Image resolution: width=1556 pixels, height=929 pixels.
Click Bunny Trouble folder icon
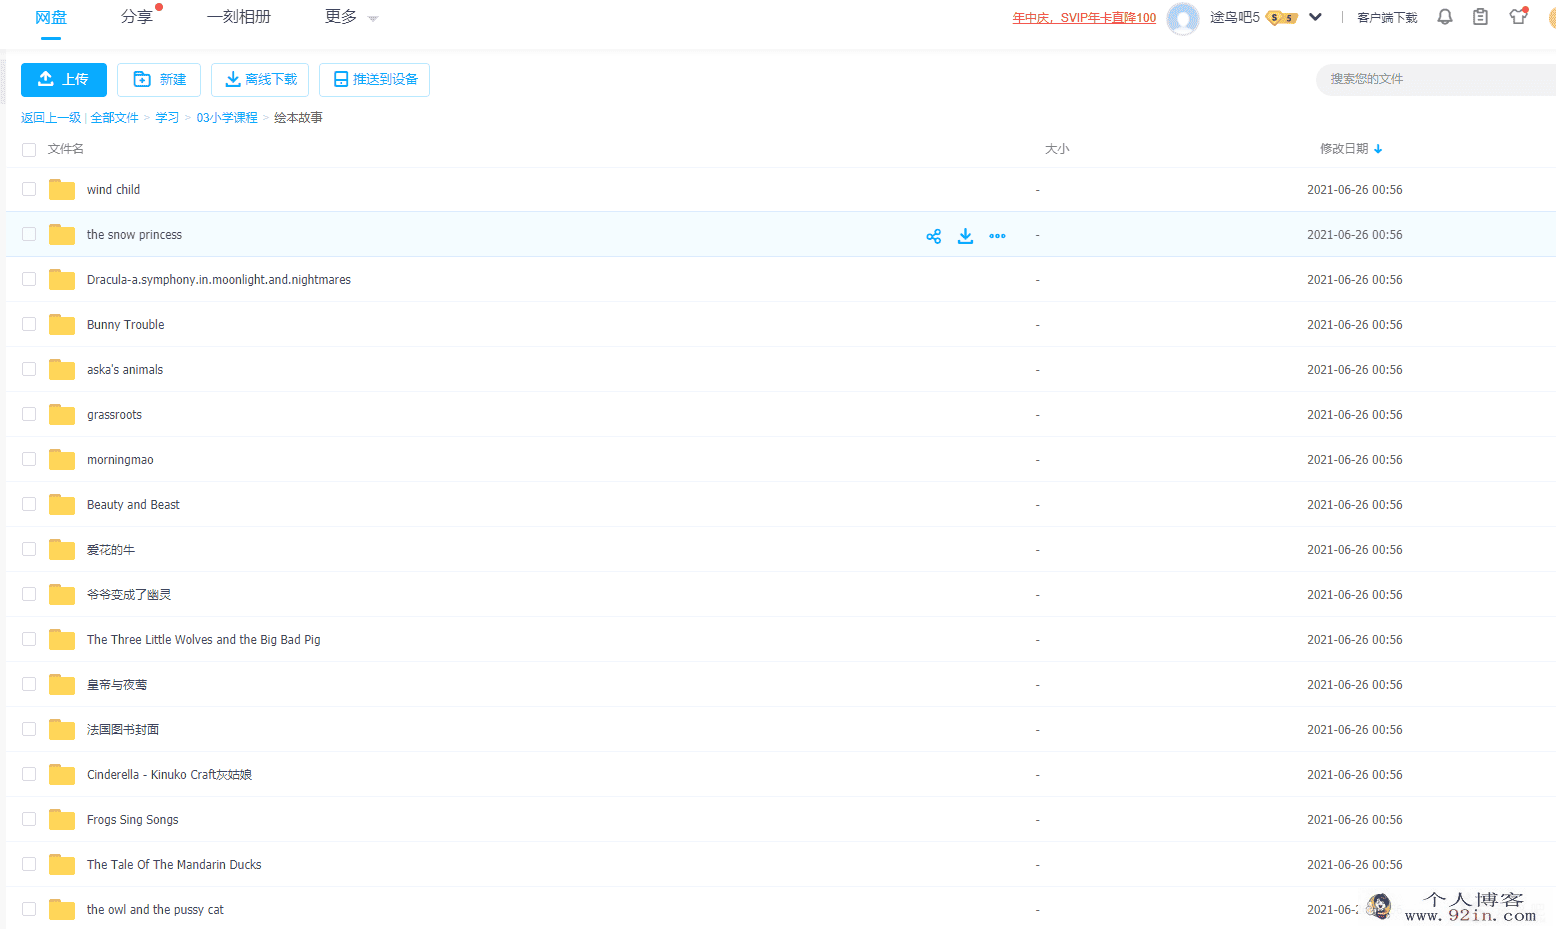pyautogui.click(x=62, y=324)
